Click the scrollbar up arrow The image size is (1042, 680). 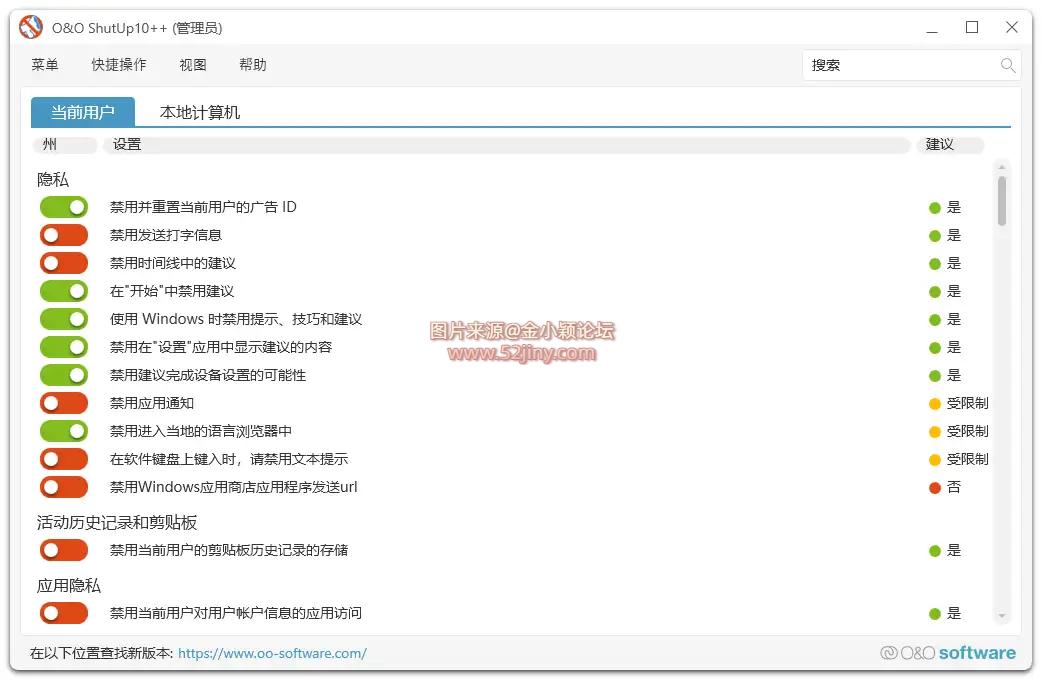click(1001, 166)
